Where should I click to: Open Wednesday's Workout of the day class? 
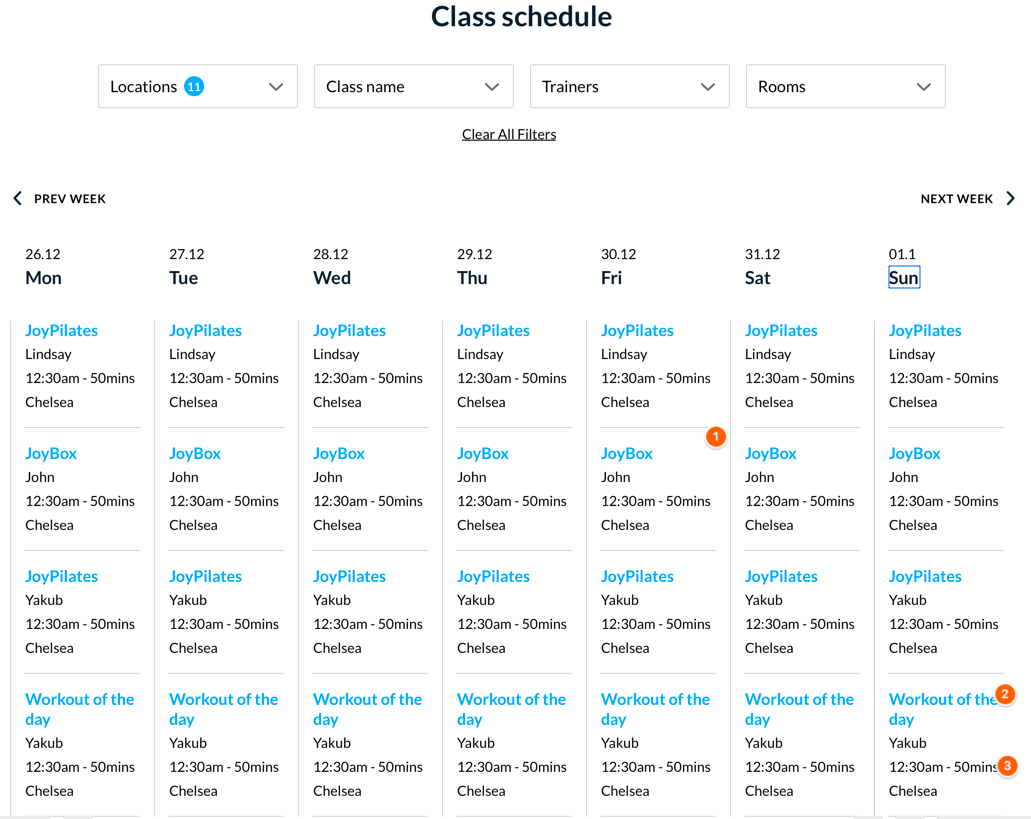[x=368, y=709]
